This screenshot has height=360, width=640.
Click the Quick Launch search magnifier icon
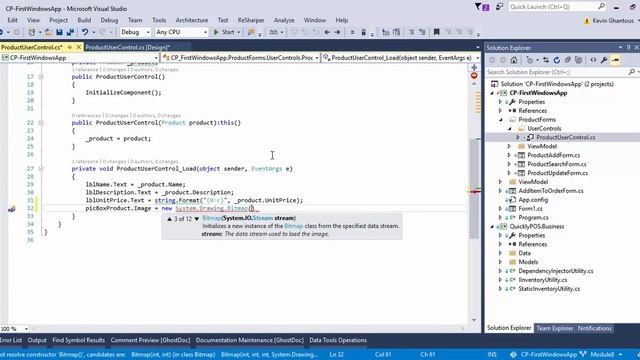coord(601,7)
